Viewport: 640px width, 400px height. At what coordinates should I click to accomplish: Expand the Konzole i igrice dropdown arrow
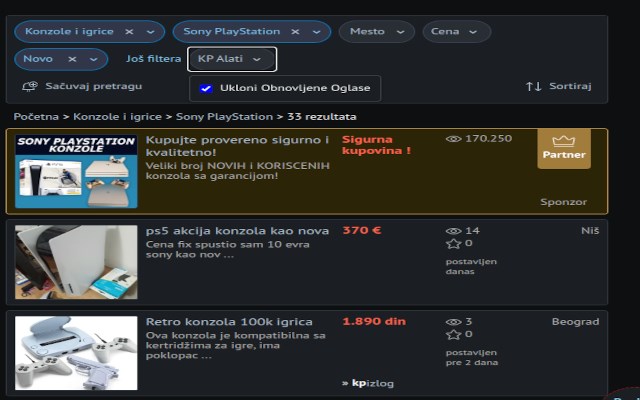151,32
